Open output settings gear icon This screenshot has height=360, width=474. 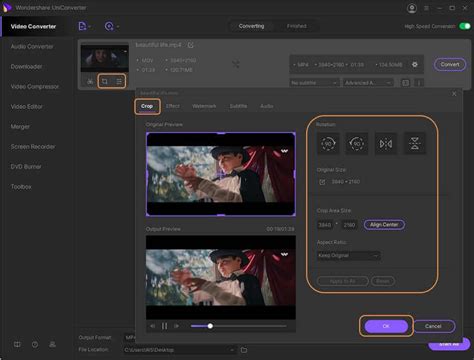[415, 64]
